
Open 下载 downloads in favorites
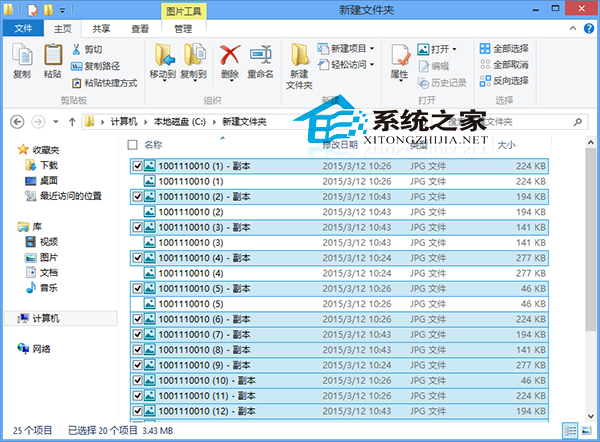[x=42, y=165]
